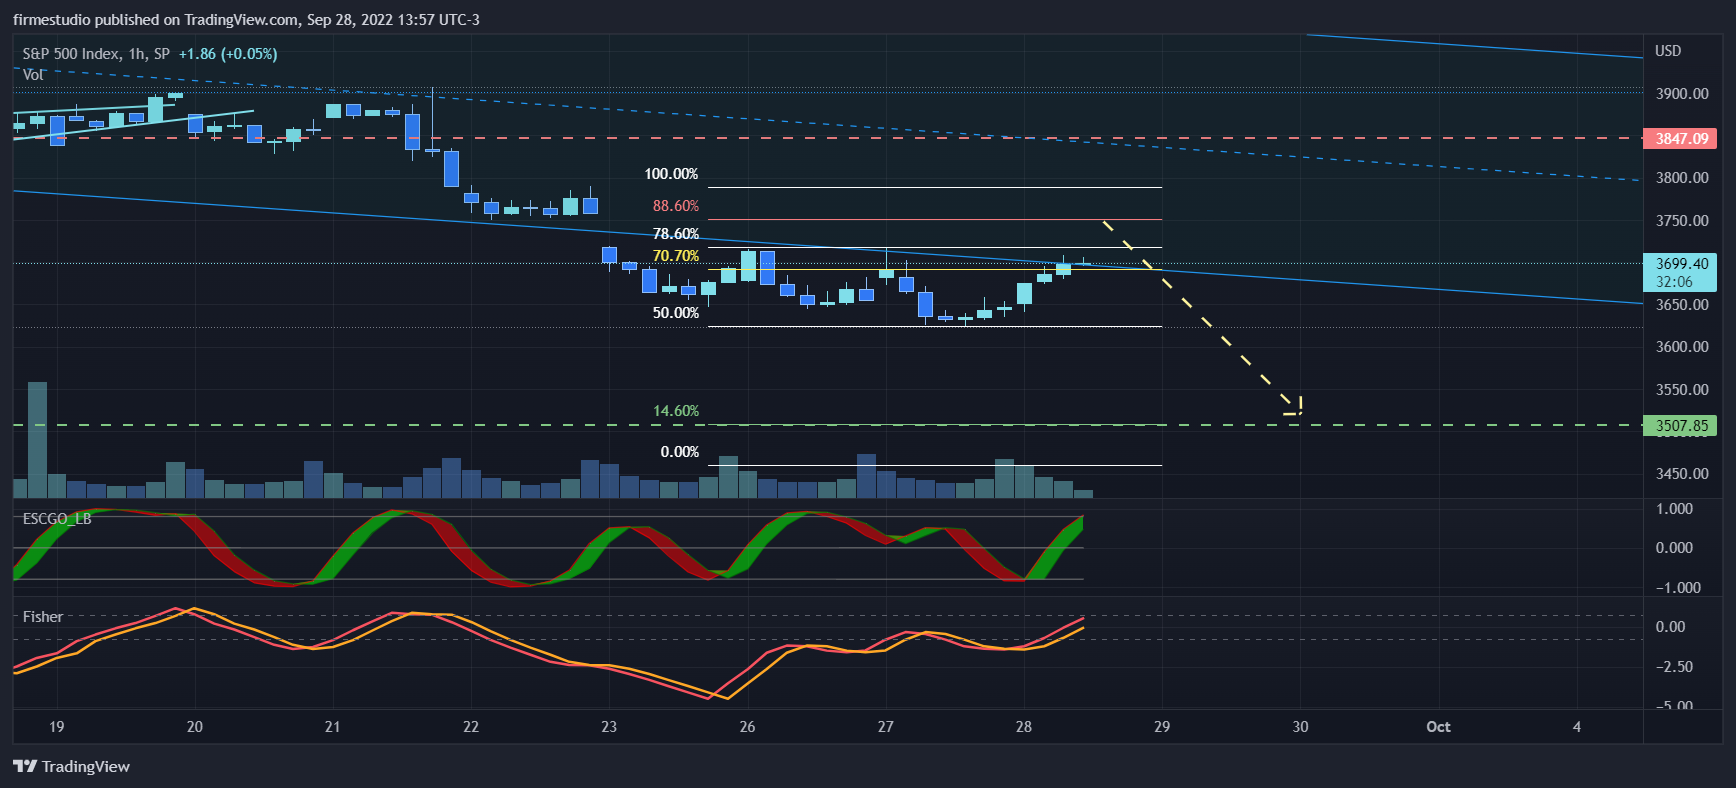
Task: Click date 28 on time axis
Action: coord(1024,727)
